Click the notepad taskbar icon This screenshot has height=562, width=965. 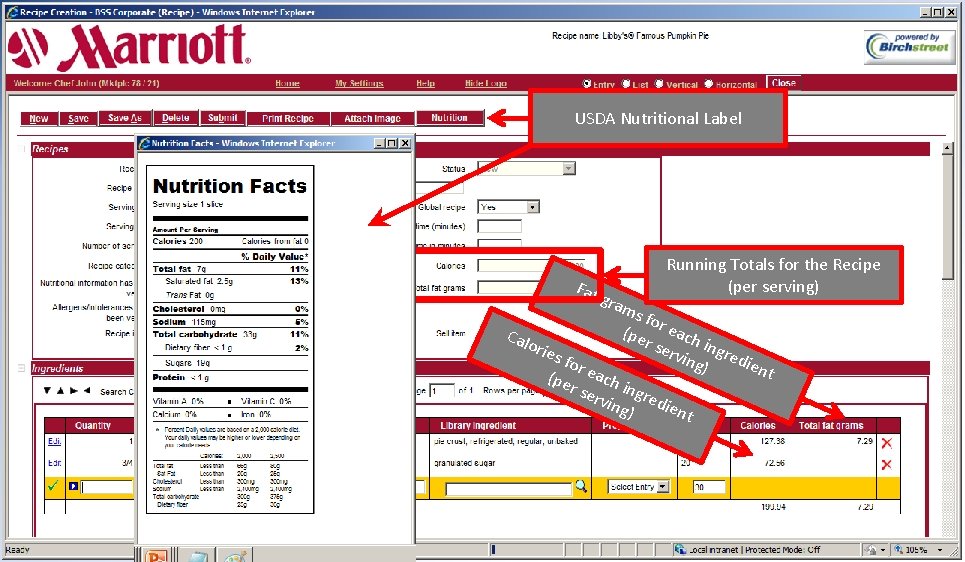click(197, 556)
